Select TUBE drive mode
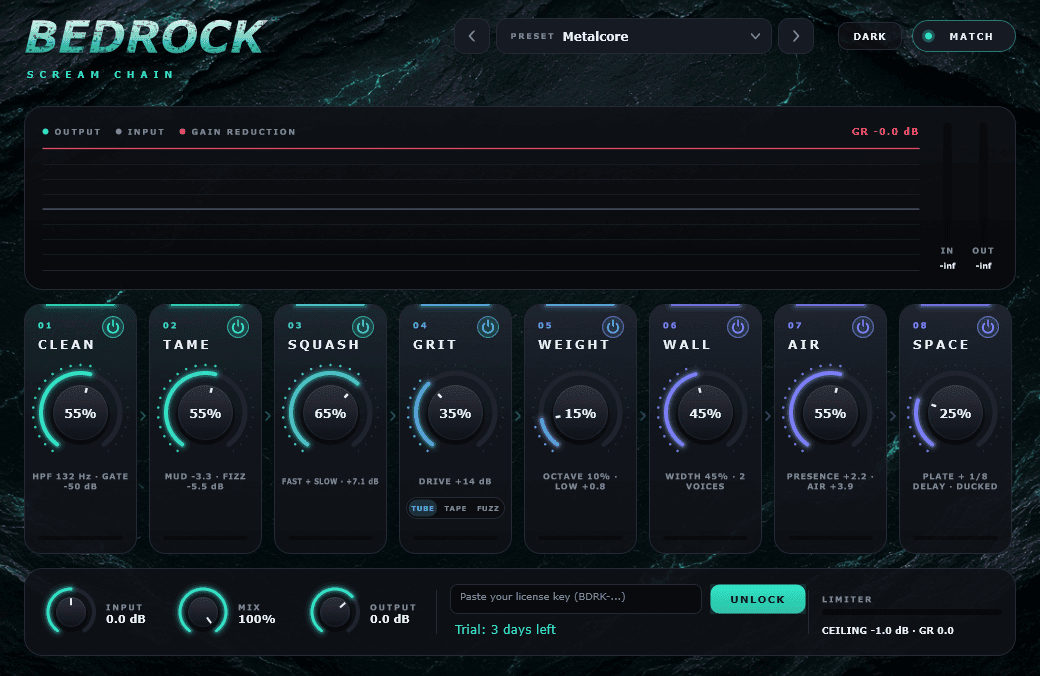 [422, 509]
